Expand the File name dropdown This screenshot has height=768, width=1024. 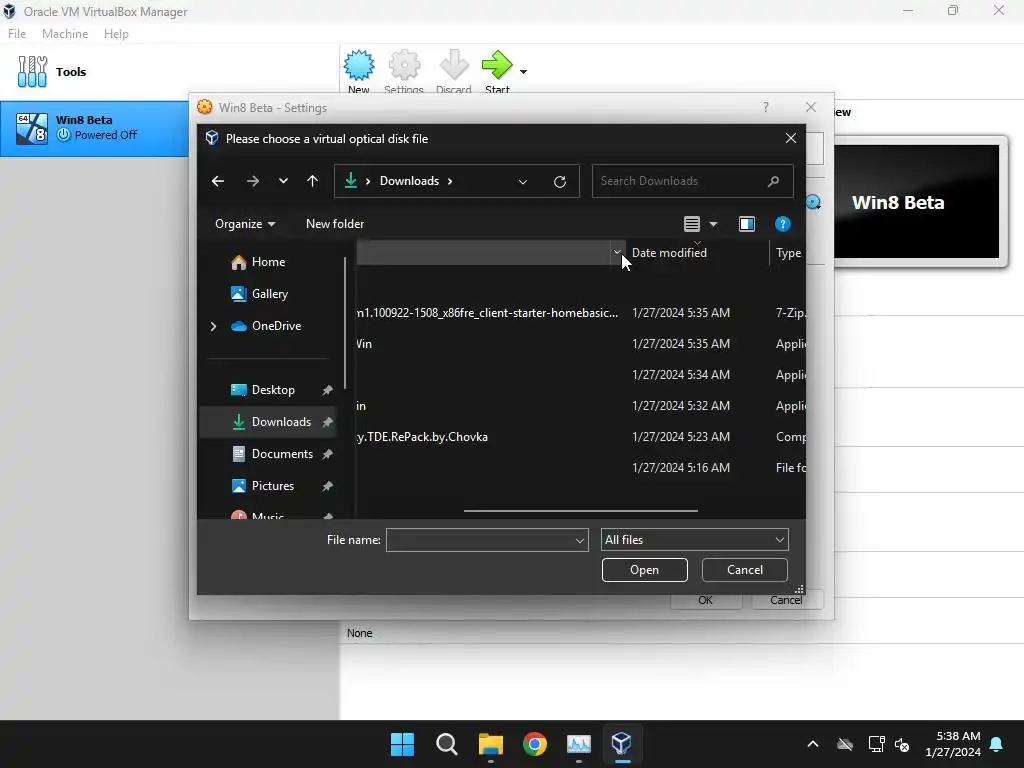[x=579, y=540]
